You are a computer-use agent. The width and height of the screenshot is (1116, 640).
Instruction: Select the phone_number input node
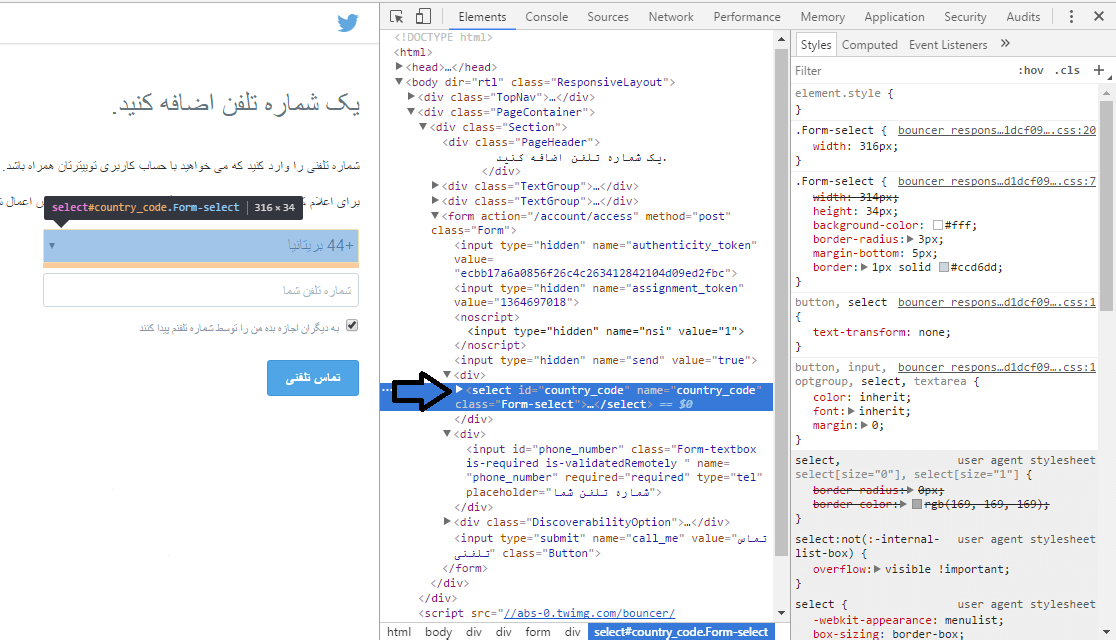pyautogui.click(x=614, y=471)
